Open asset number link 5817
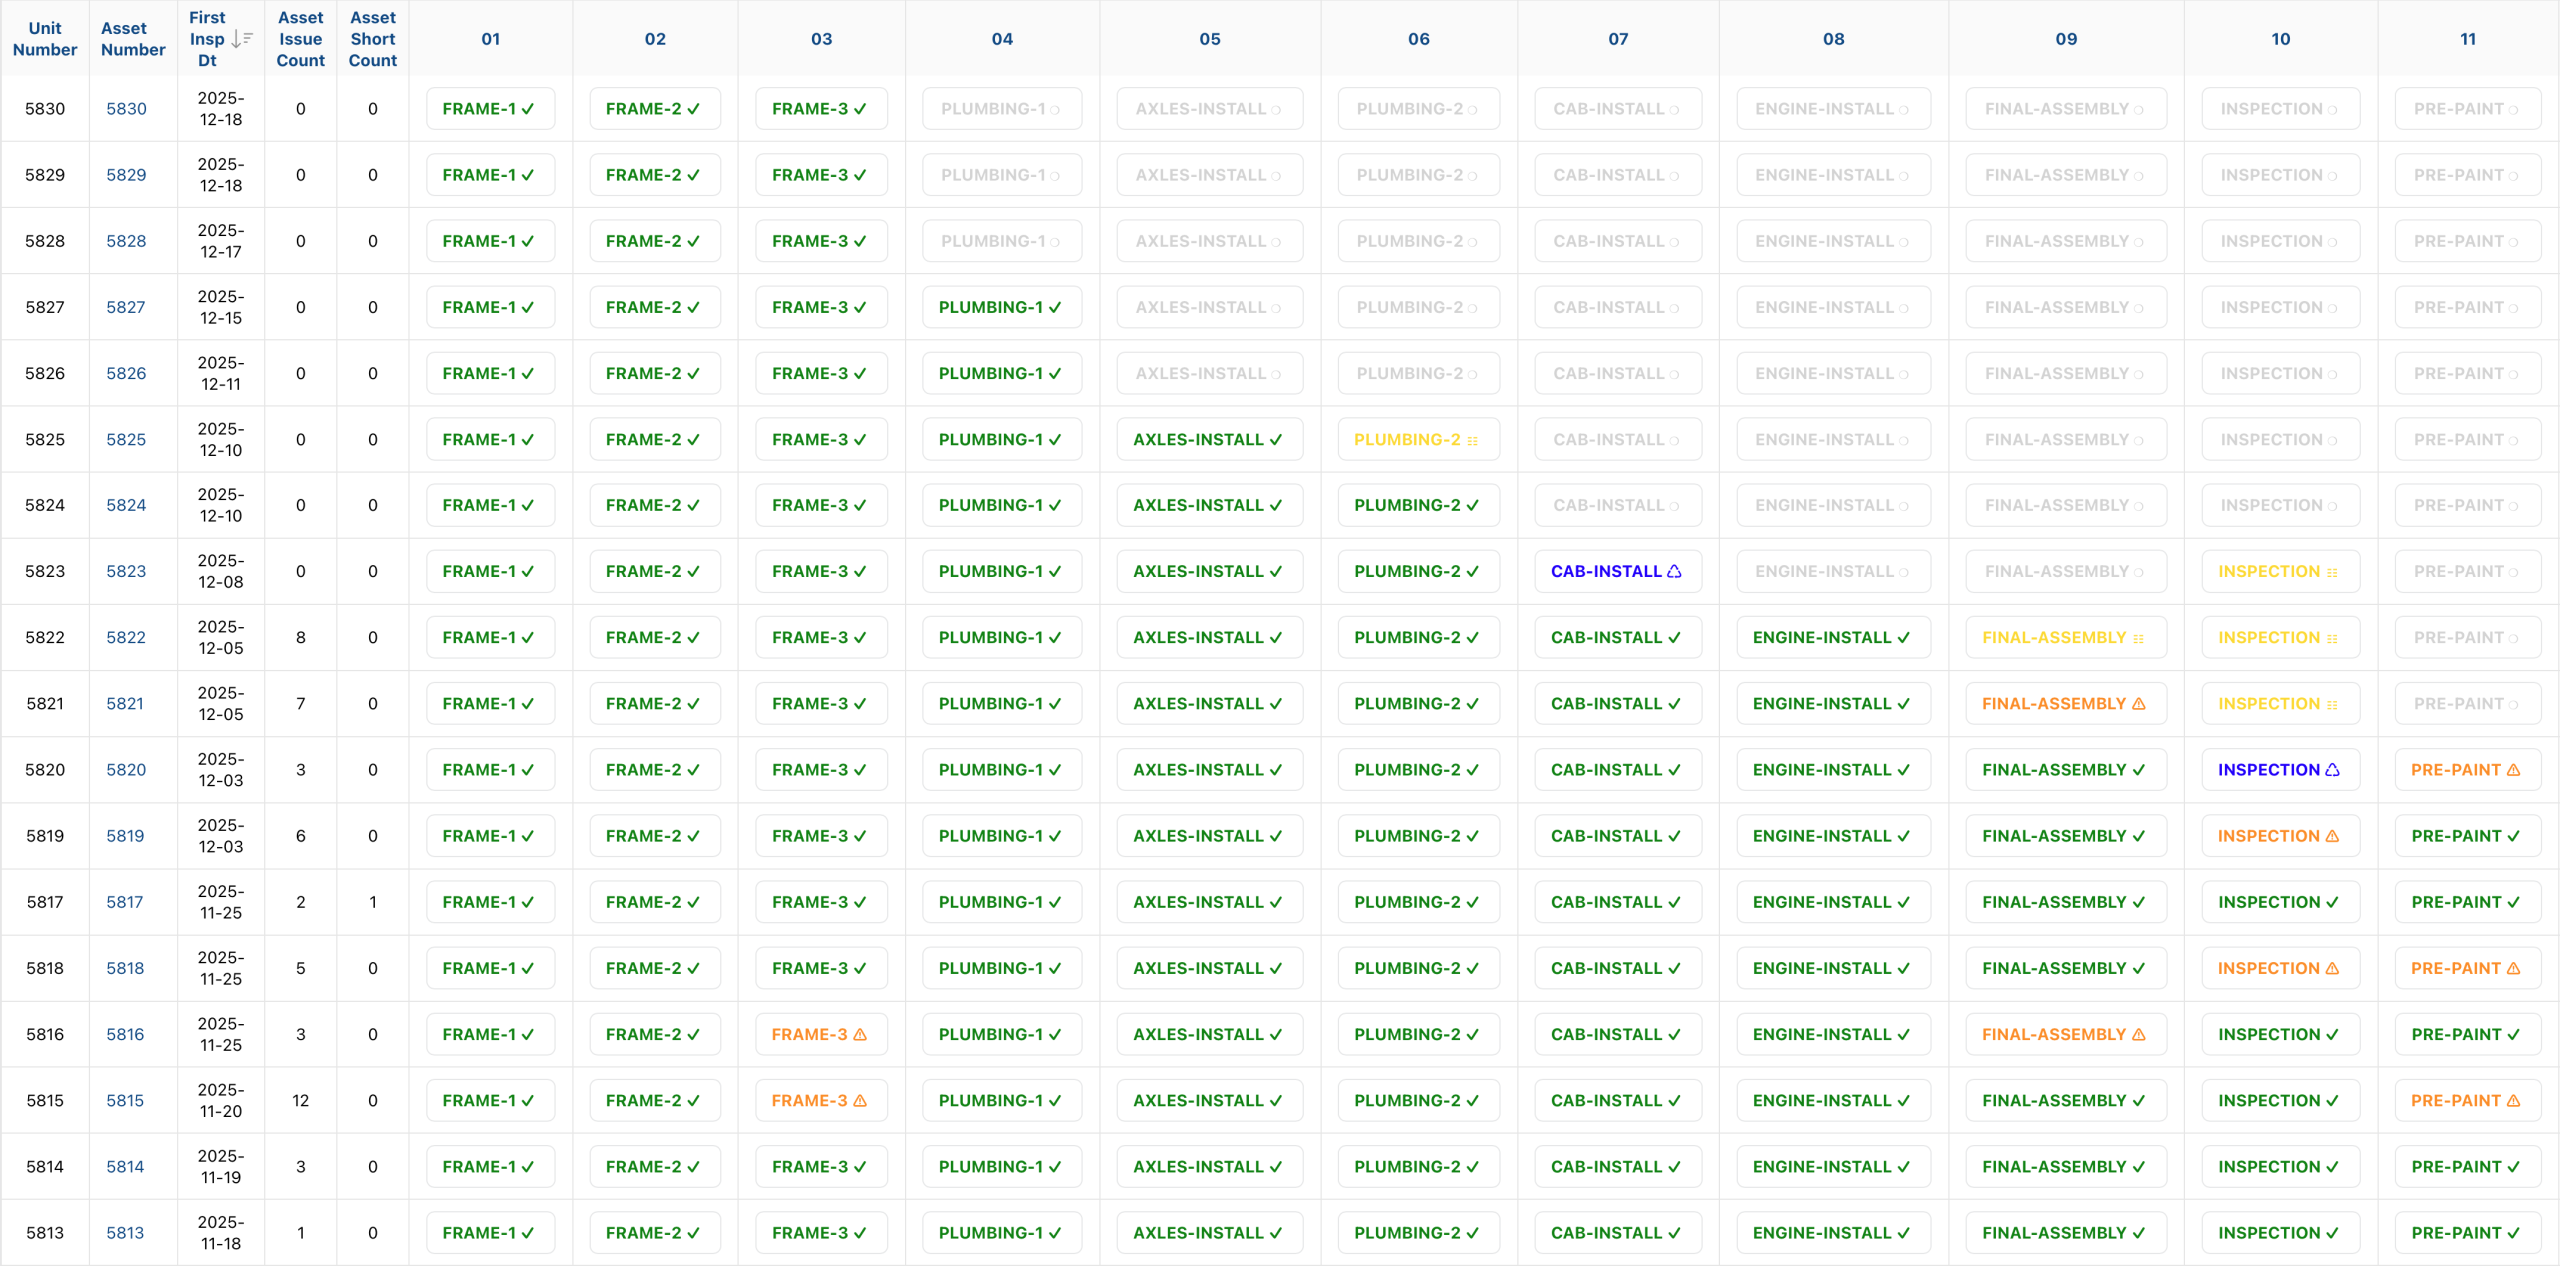The image size is (2560, 1266). pos(125,902)
